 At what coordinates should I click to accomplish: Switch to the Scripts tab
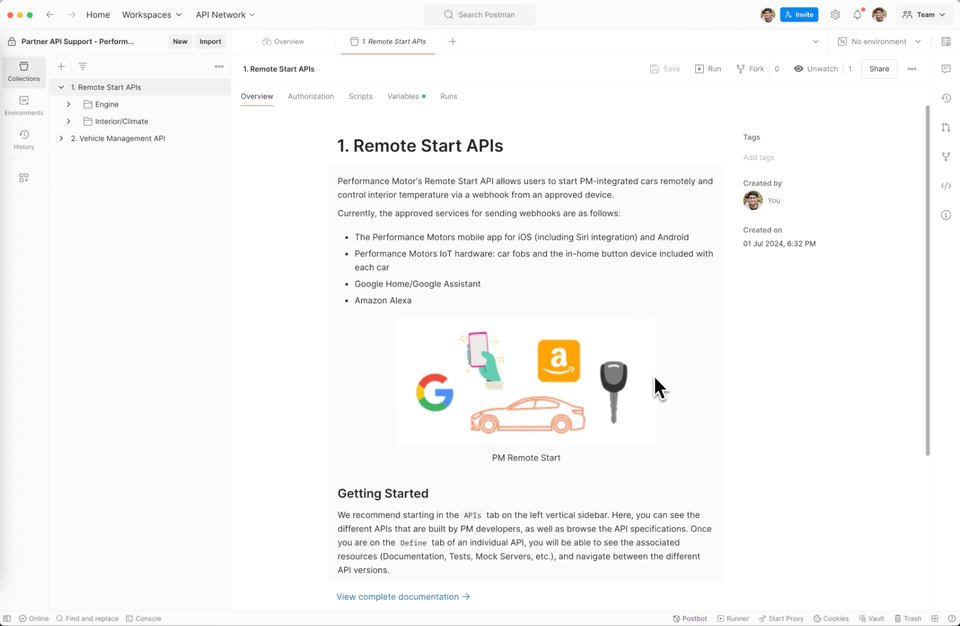(361, 96)
